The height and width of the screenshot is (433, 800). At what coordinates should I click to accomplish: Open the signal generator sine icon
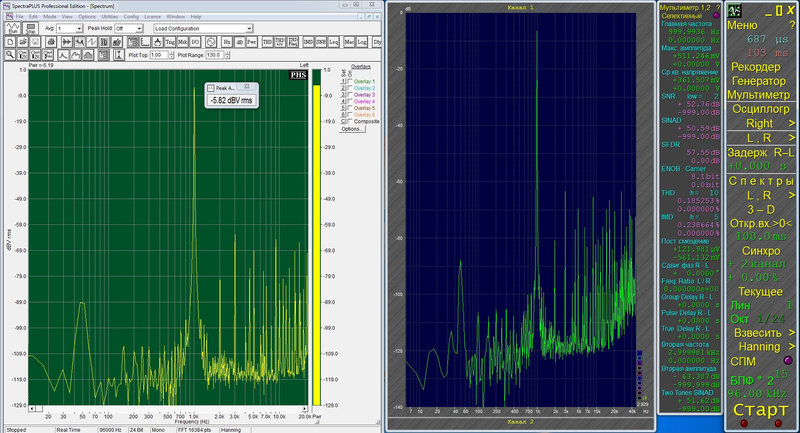211,42
